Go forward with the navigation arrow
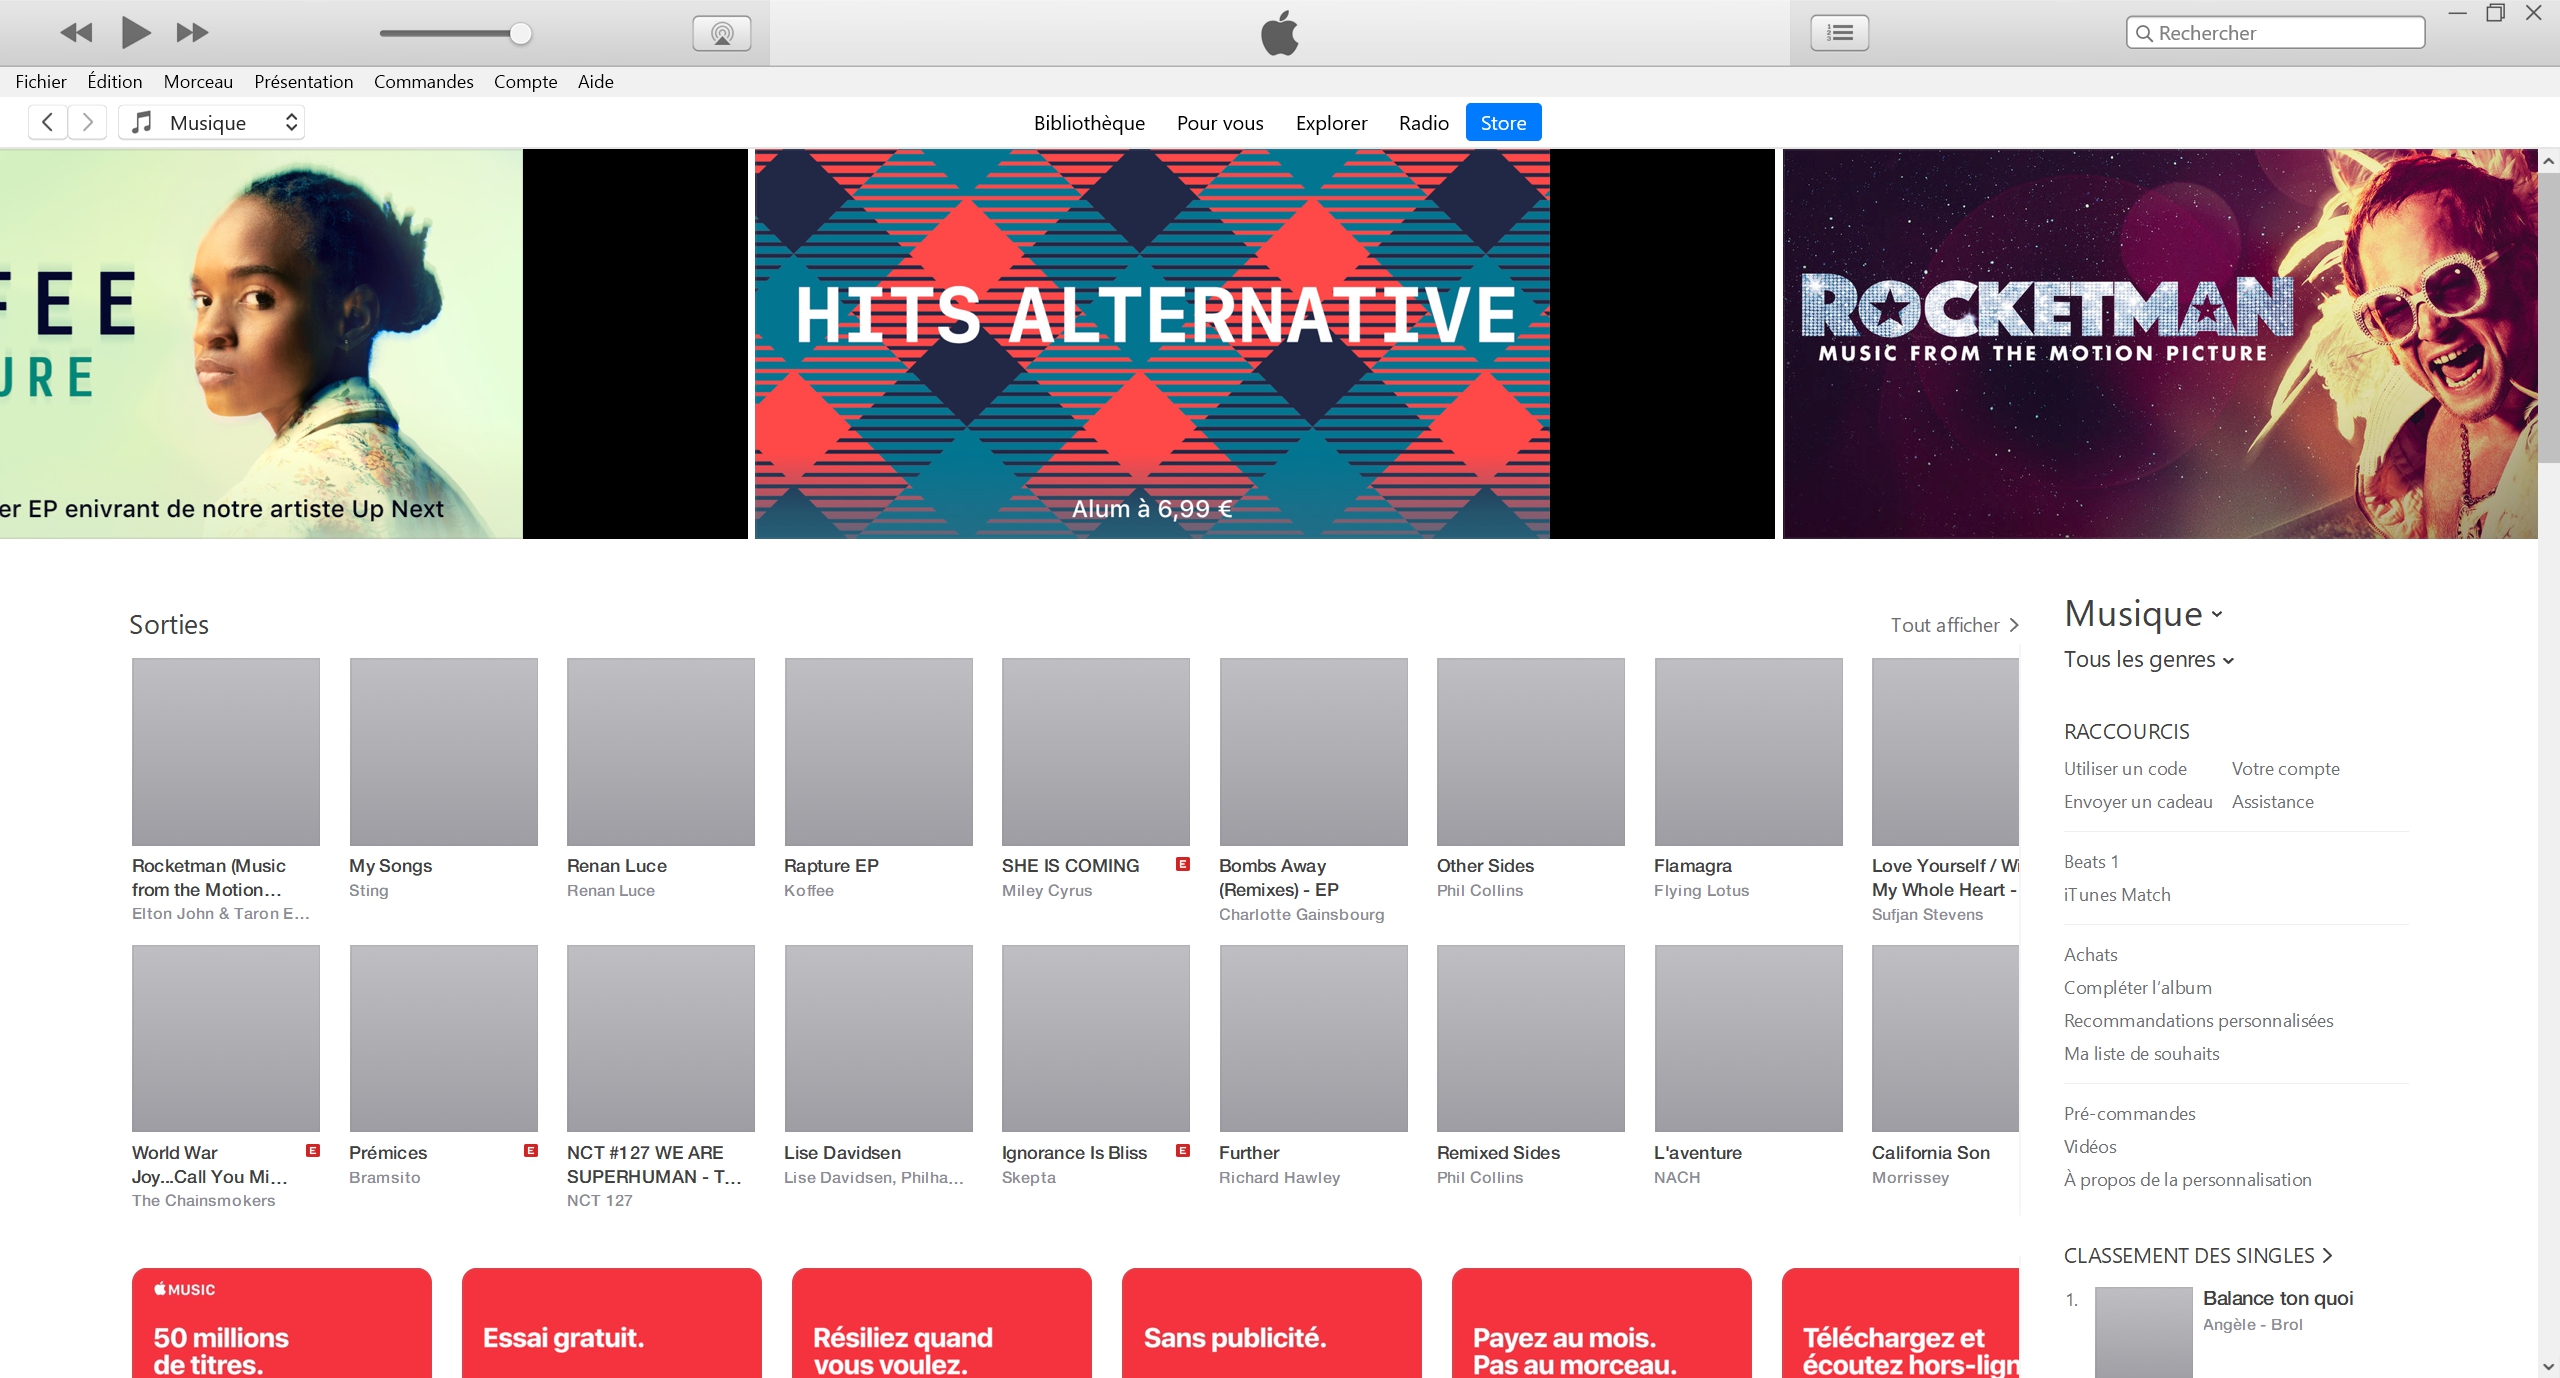Image resolution: width=2560 pixels, height=1378 pixels. coord(88,122)
